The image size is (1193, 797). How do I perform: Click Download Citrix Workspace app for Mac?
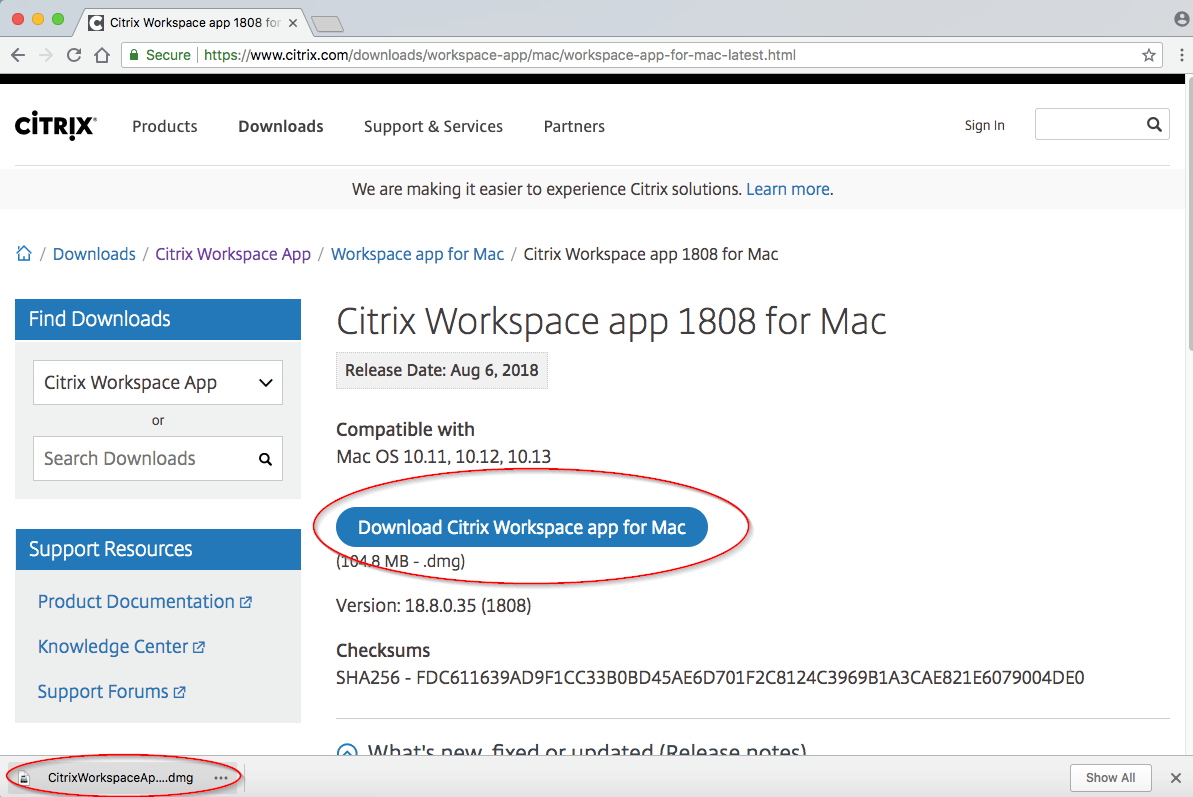coord(522,527)
